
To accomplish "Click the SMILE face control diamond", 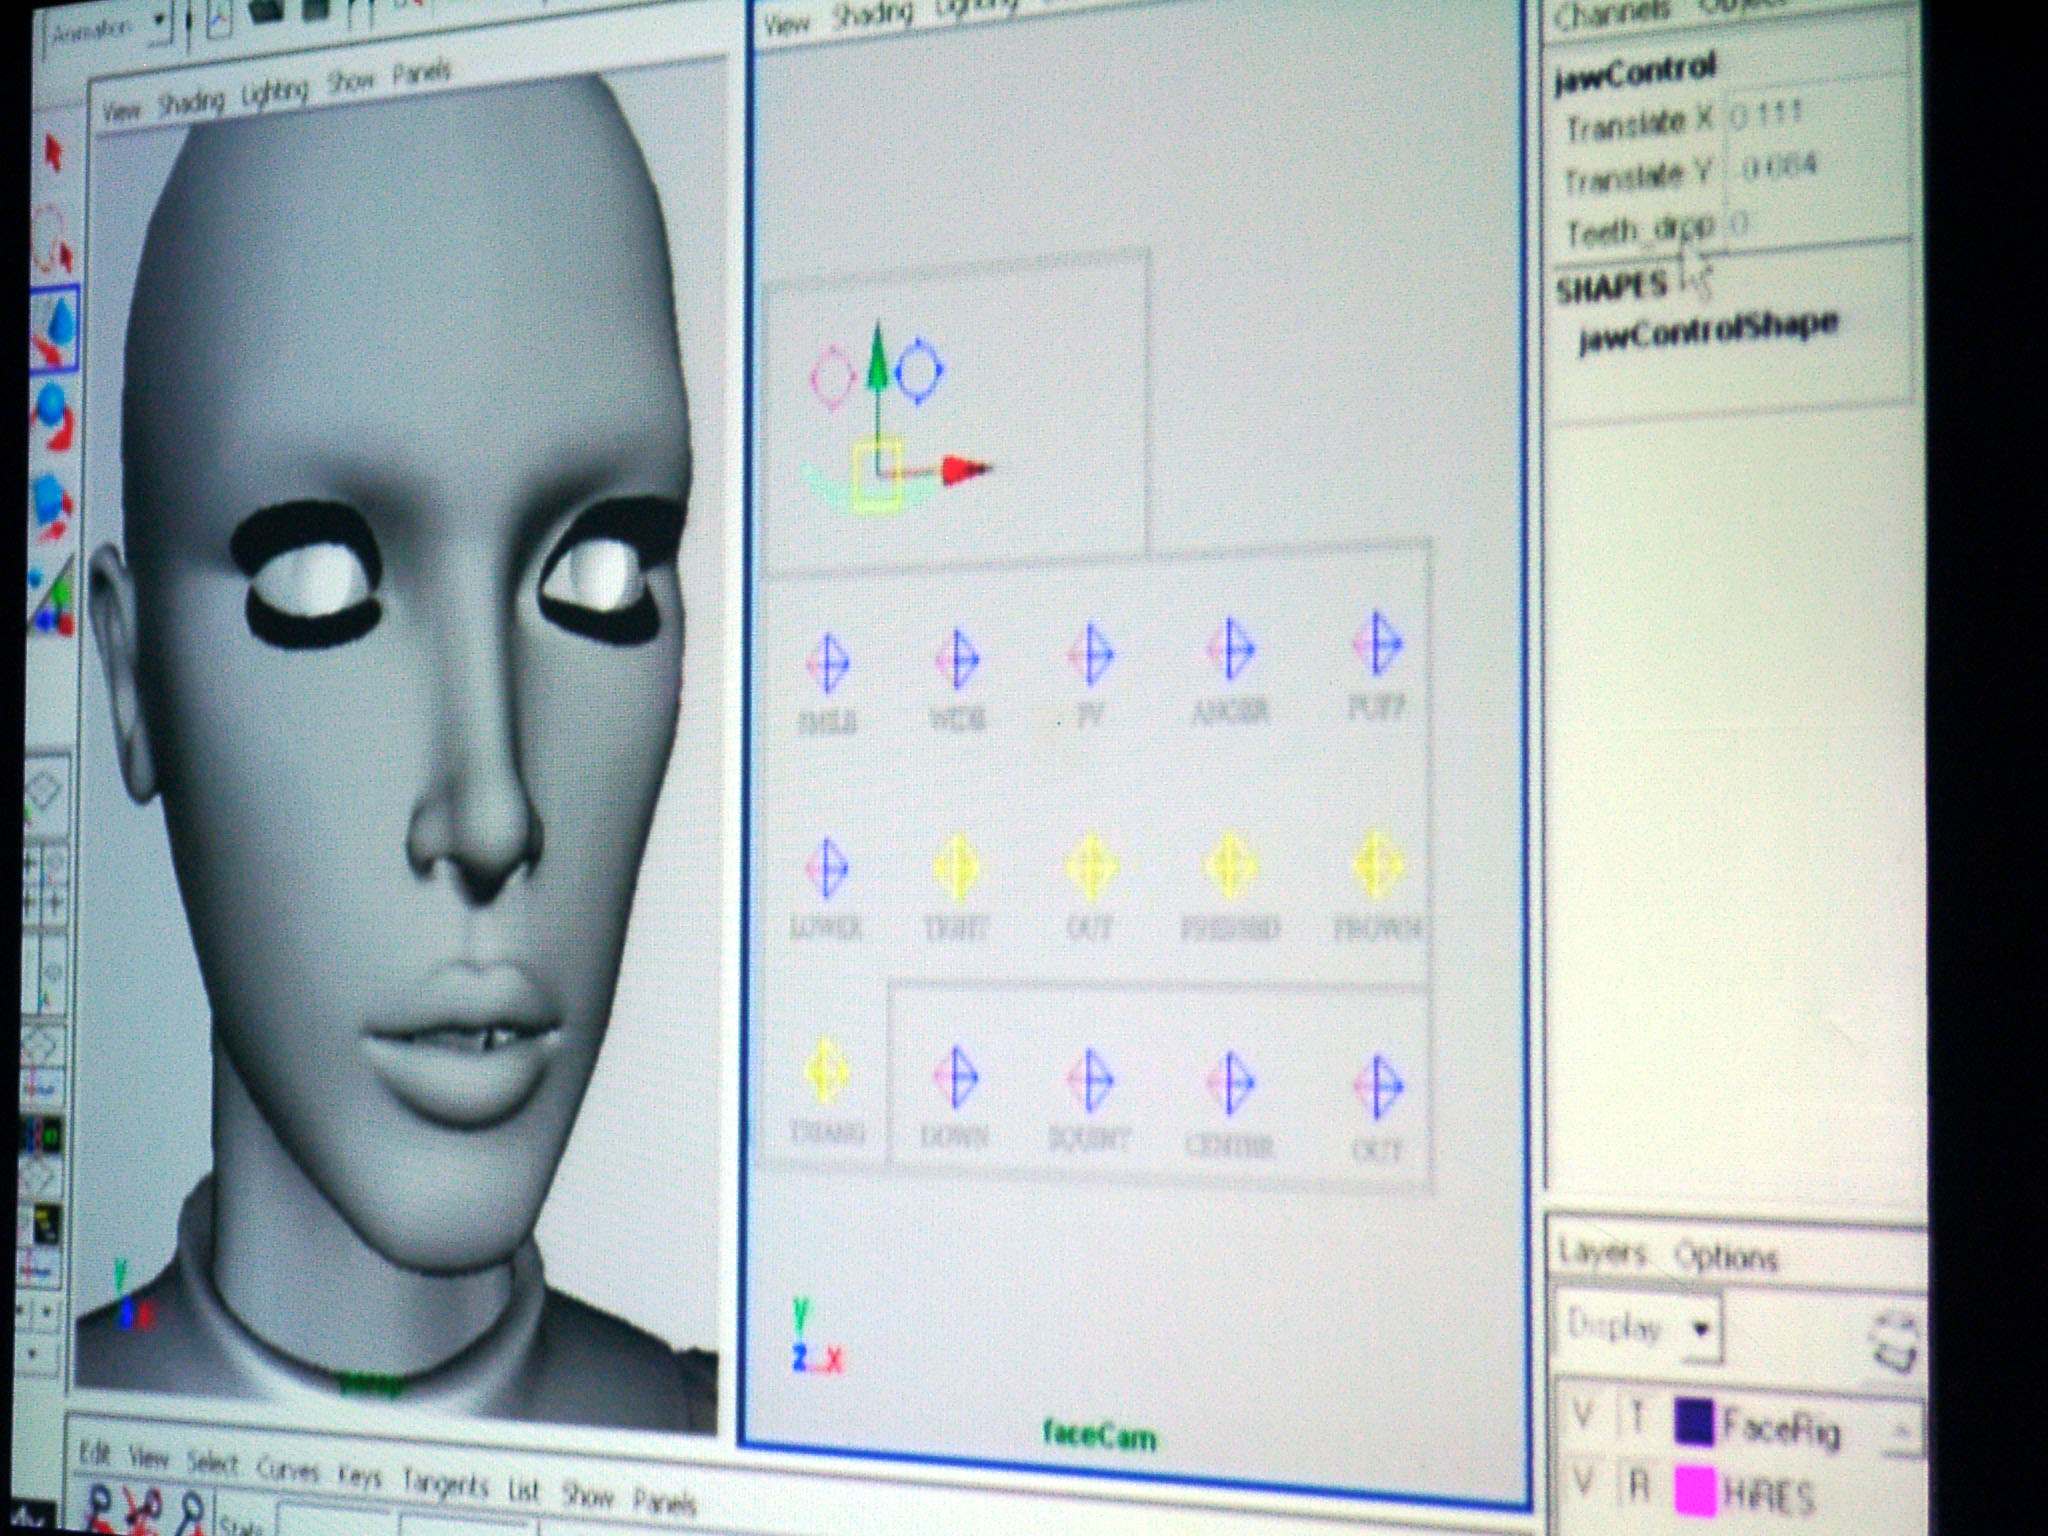I will coord(828,662).
